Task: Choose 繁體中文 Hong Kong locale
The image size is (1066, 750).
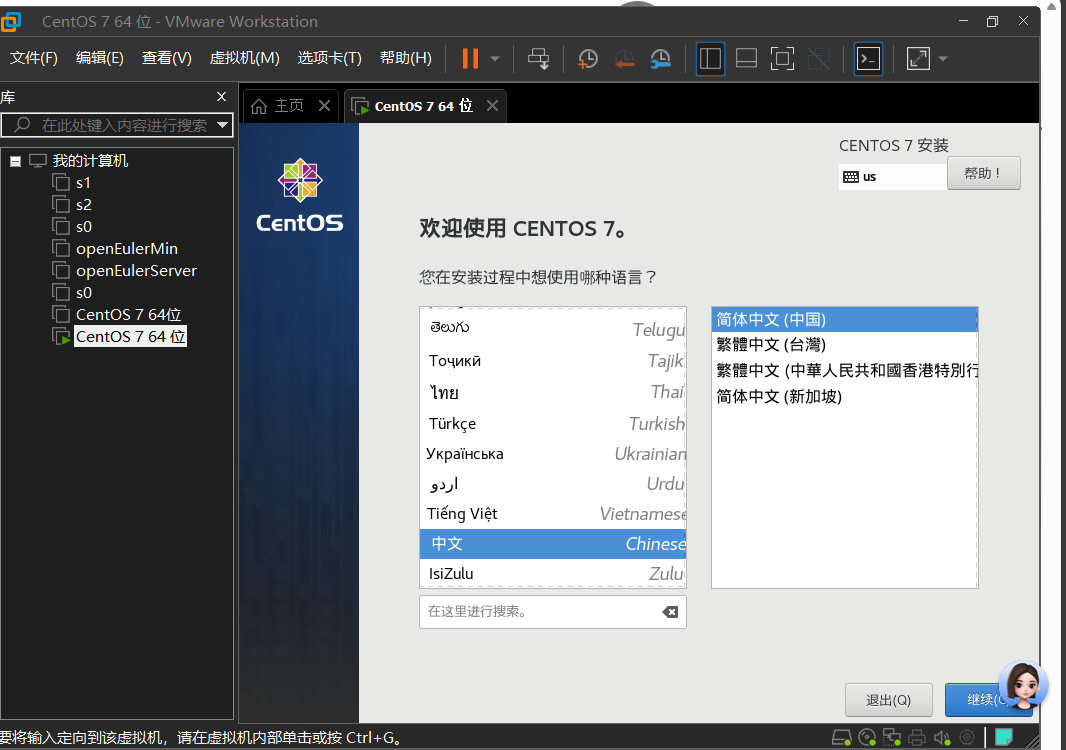Action: tap(844, 371)
